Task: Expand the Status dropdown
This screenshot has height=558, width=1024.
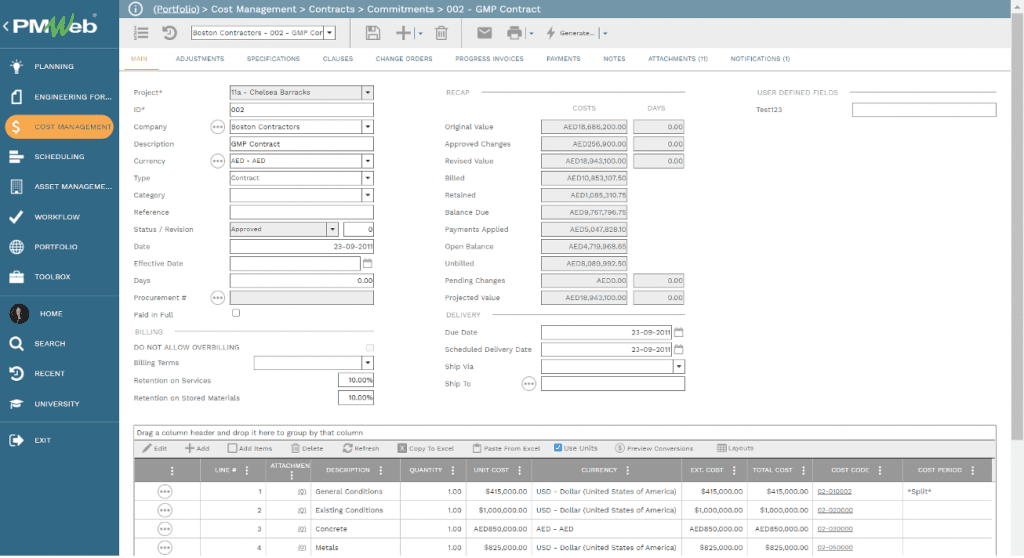Action: 332,229
